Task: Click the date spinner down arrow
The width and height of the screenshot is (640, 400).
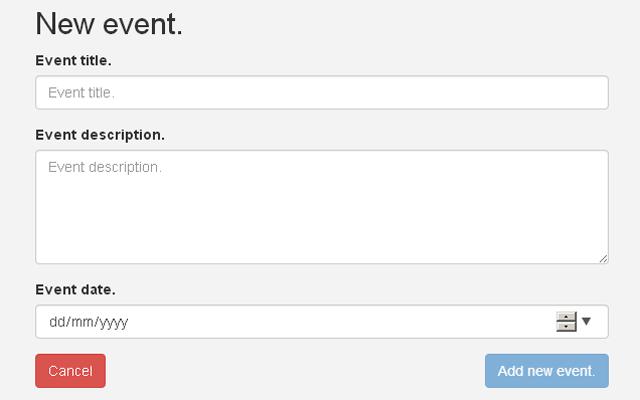Action: [x=567, y=327]
